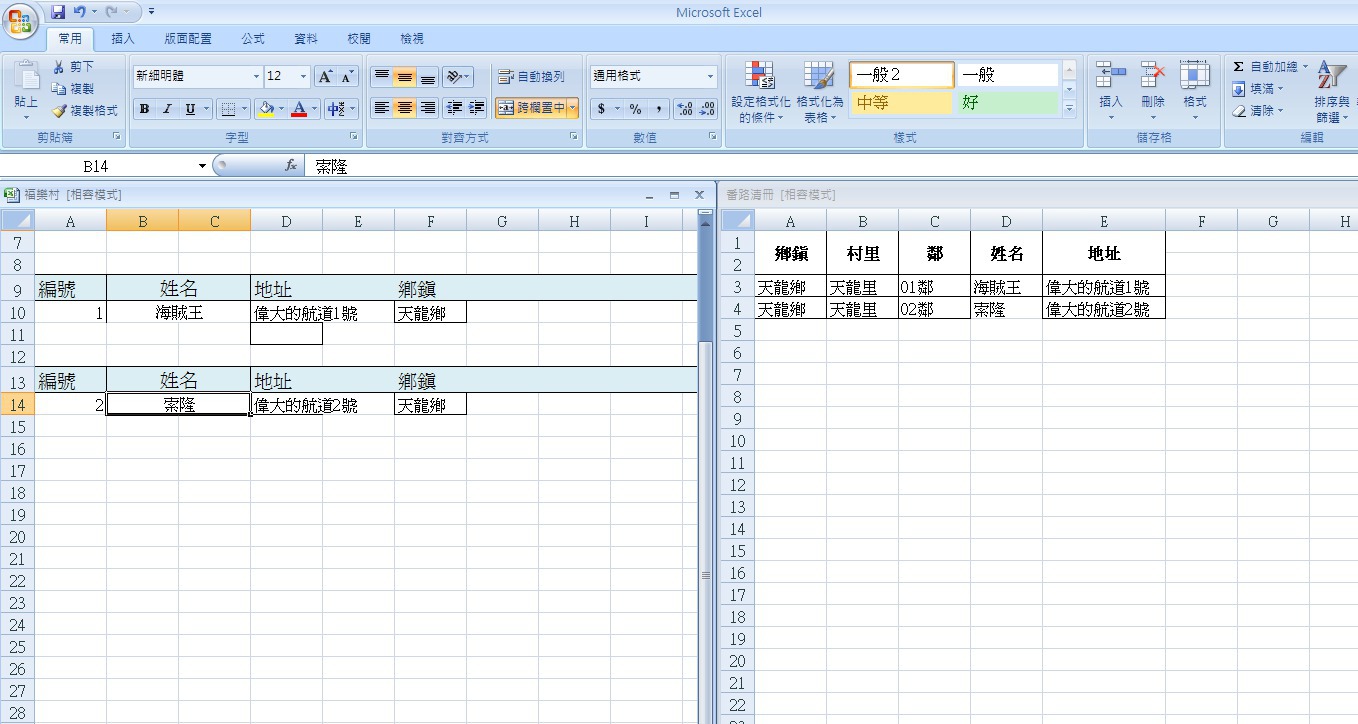
Task: Switch to the 公式 (Formulas) tab
Action: point(253,39)
